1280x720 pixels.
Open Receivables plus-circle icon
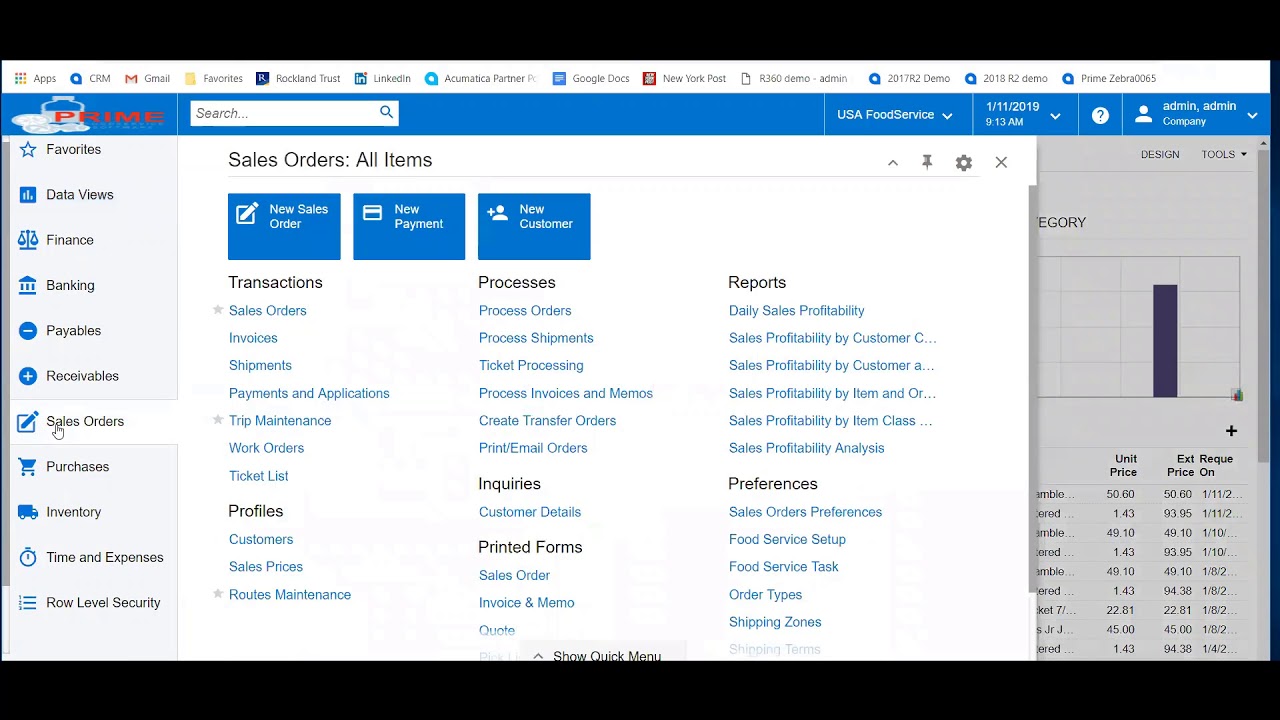click(x=28, y=376)
